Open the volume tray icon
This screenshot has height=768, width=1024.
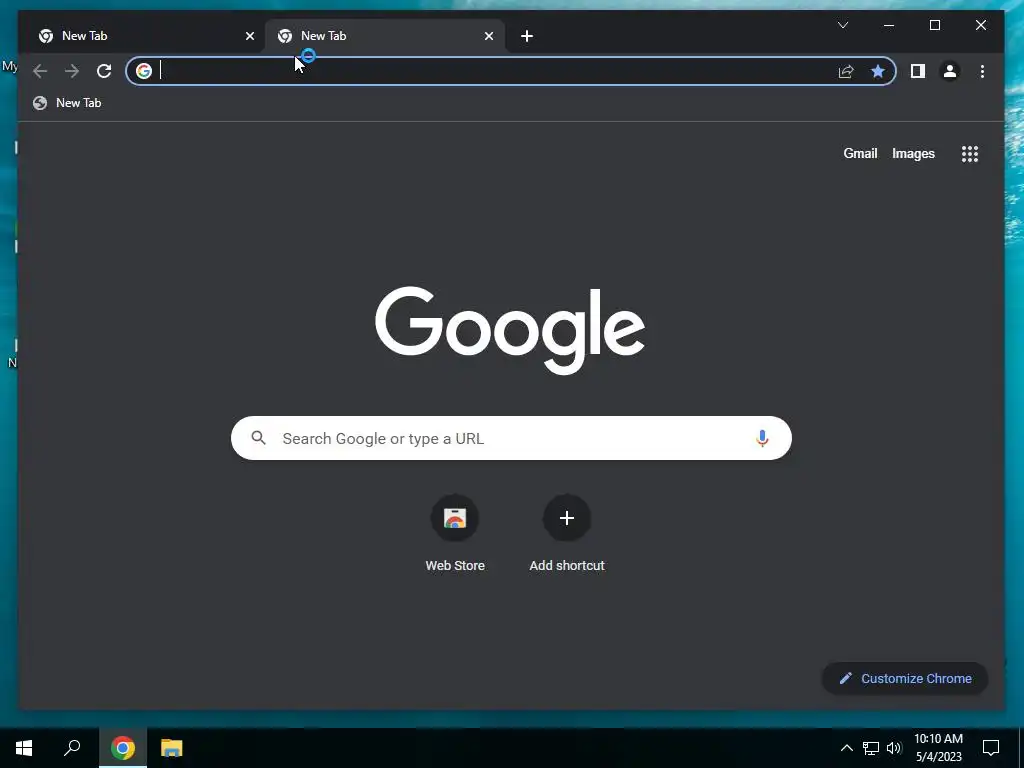[894, 748]
